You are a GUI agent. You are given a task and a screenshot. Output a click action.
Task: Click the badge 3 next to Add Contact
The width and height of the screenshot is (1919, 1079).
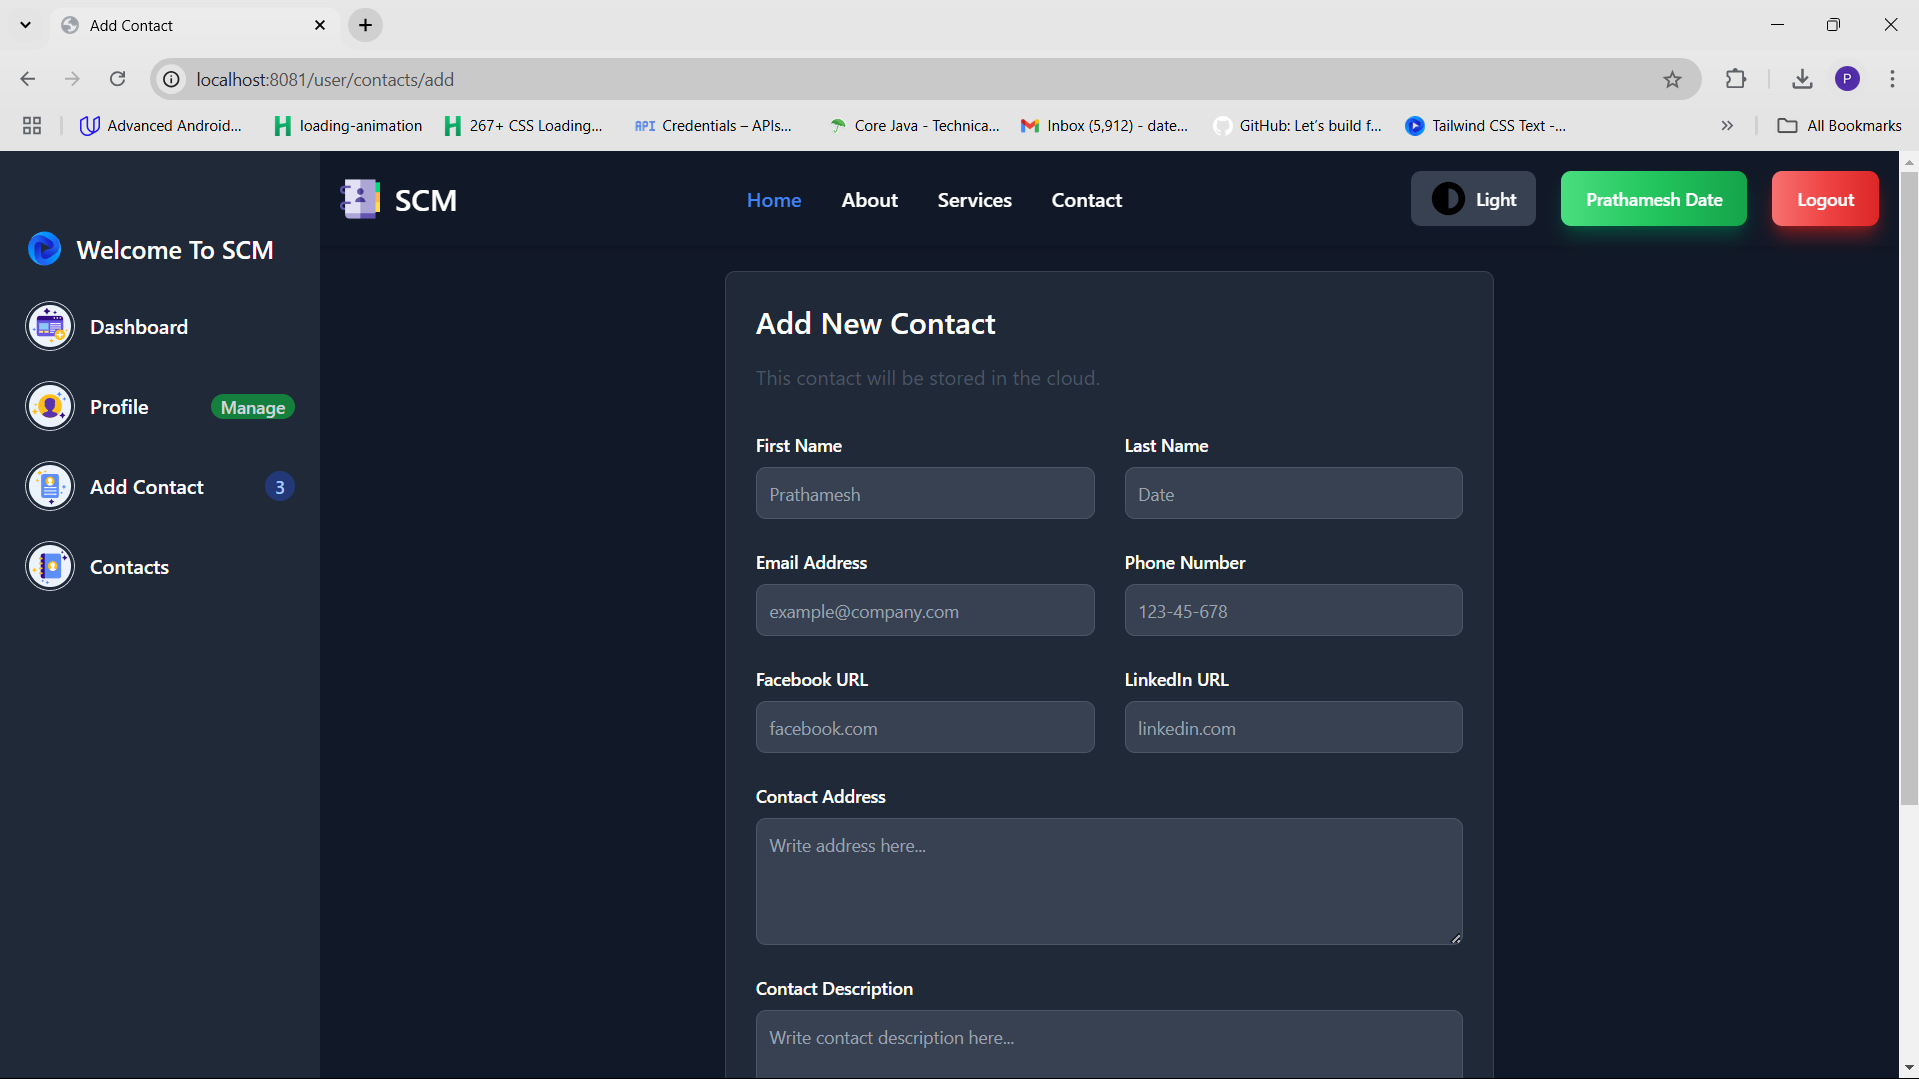pyautogui.click(x=280, y=487)
